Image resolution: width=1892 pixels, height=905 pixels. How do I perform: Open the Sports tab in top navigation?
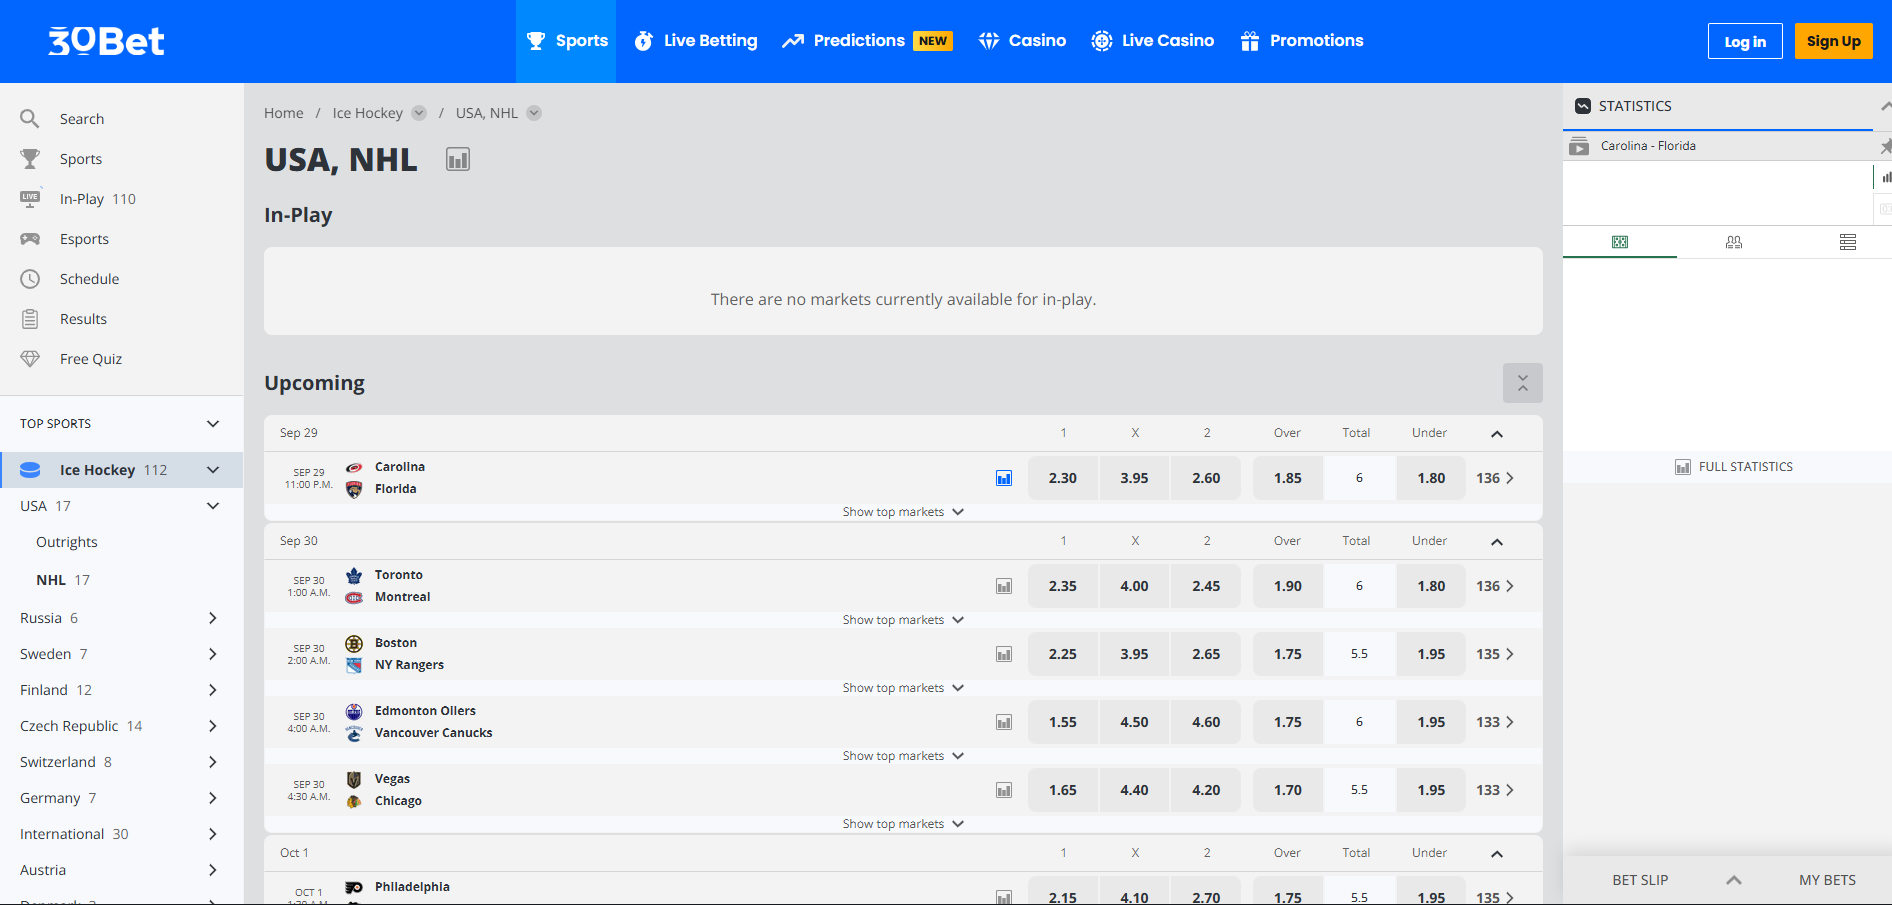(x=567, y=41)
